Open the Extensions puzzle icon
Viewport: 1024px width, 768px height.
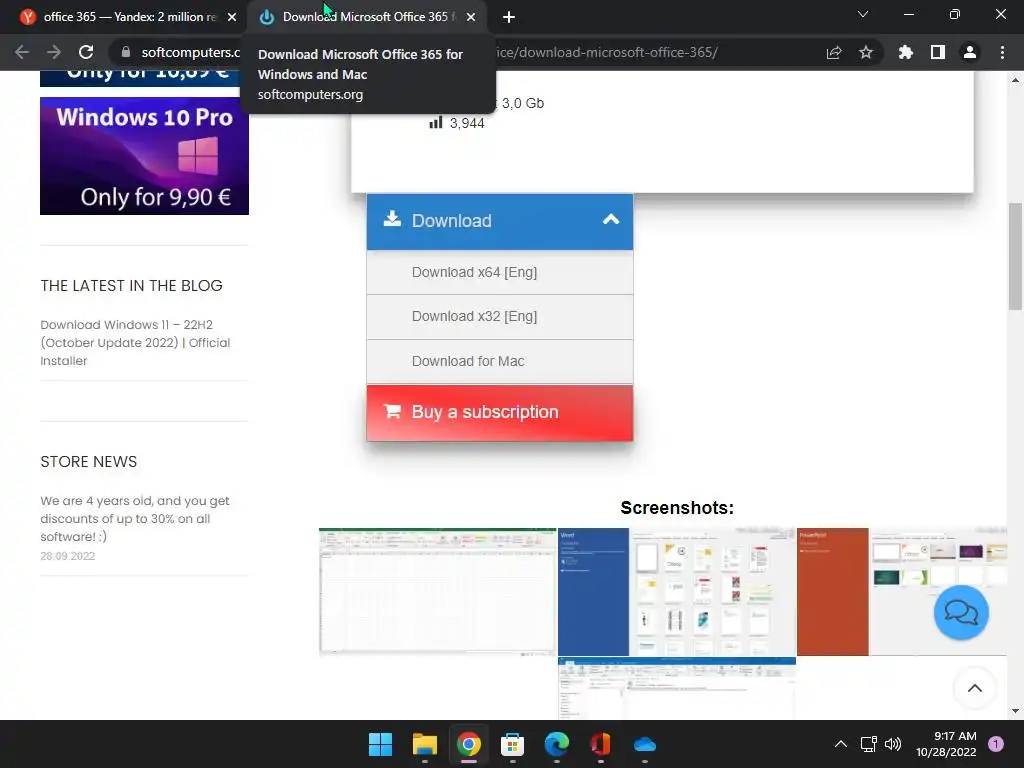click(x=906, y=52)
